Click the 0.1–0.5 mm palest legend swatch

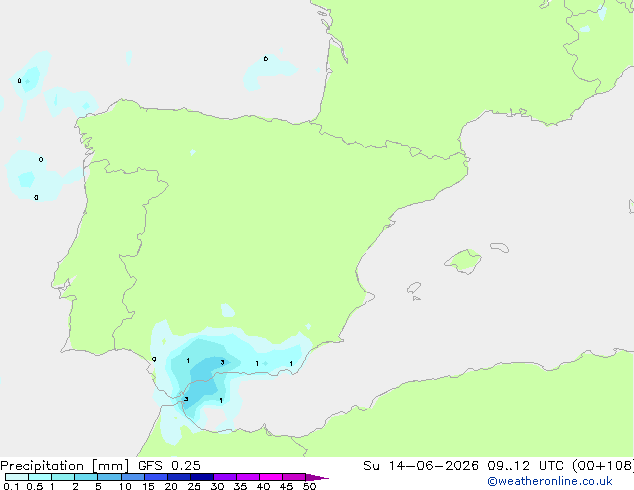pyautogui.click(x=17, y=477)
